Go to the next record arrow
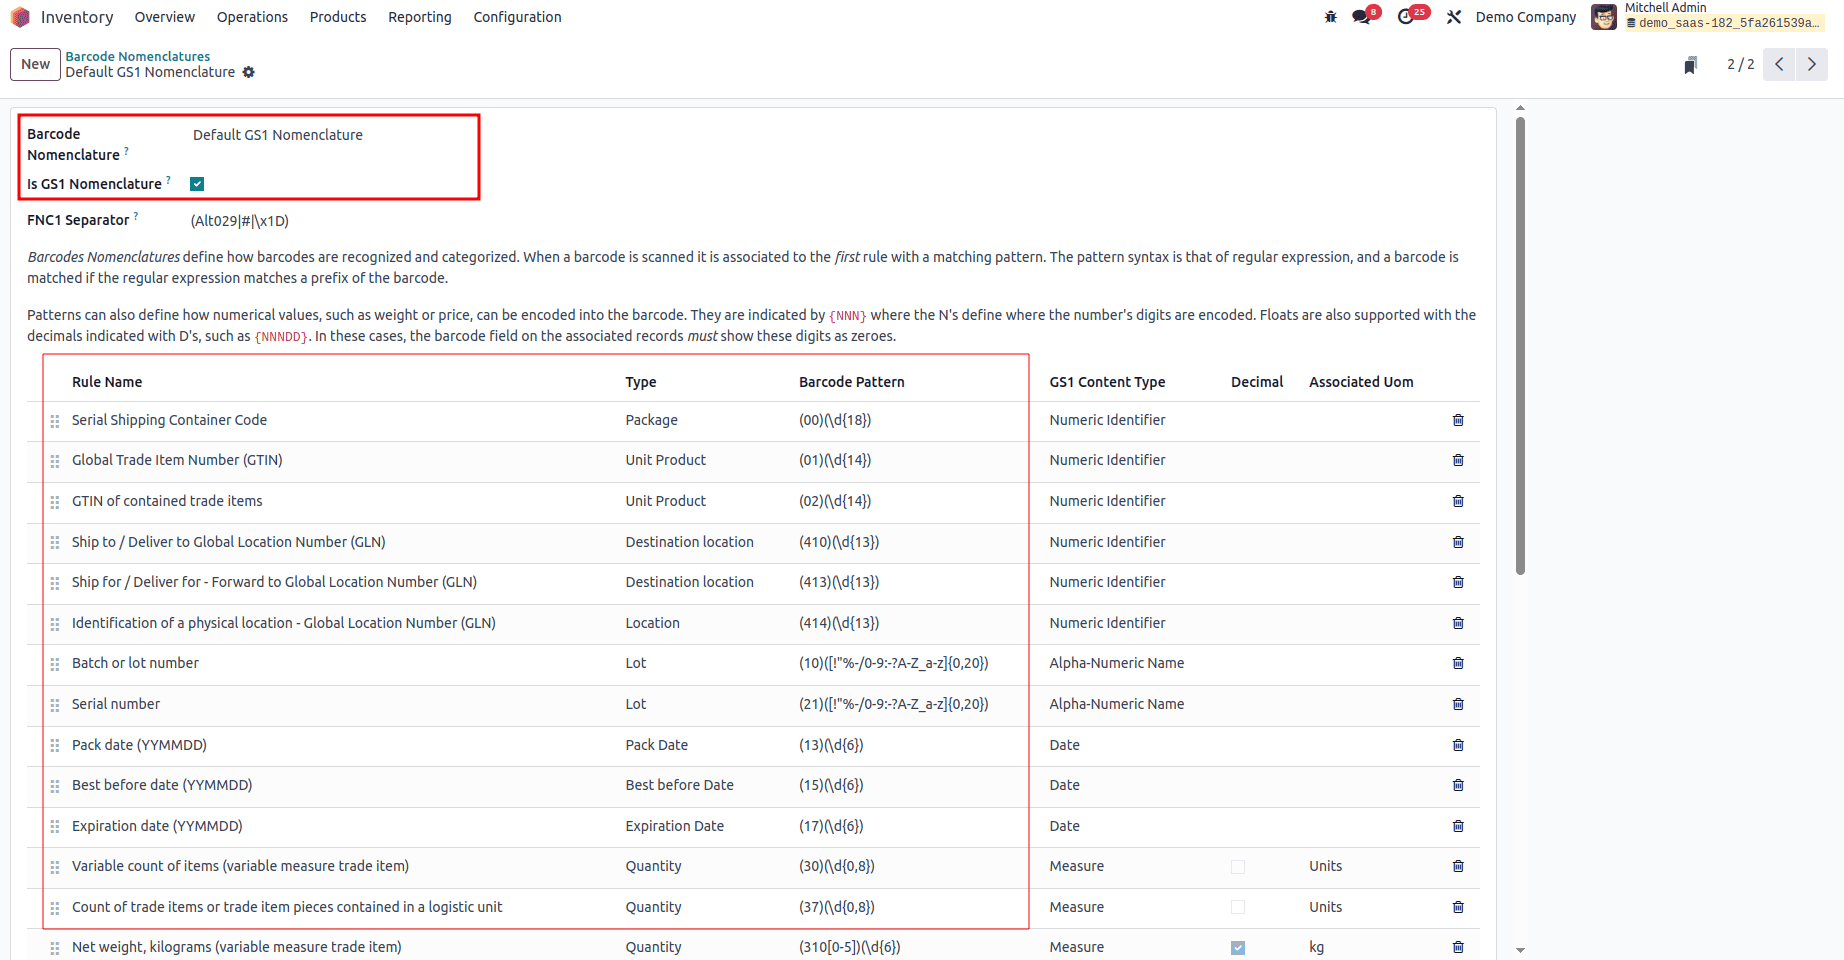 point(1811,64)
